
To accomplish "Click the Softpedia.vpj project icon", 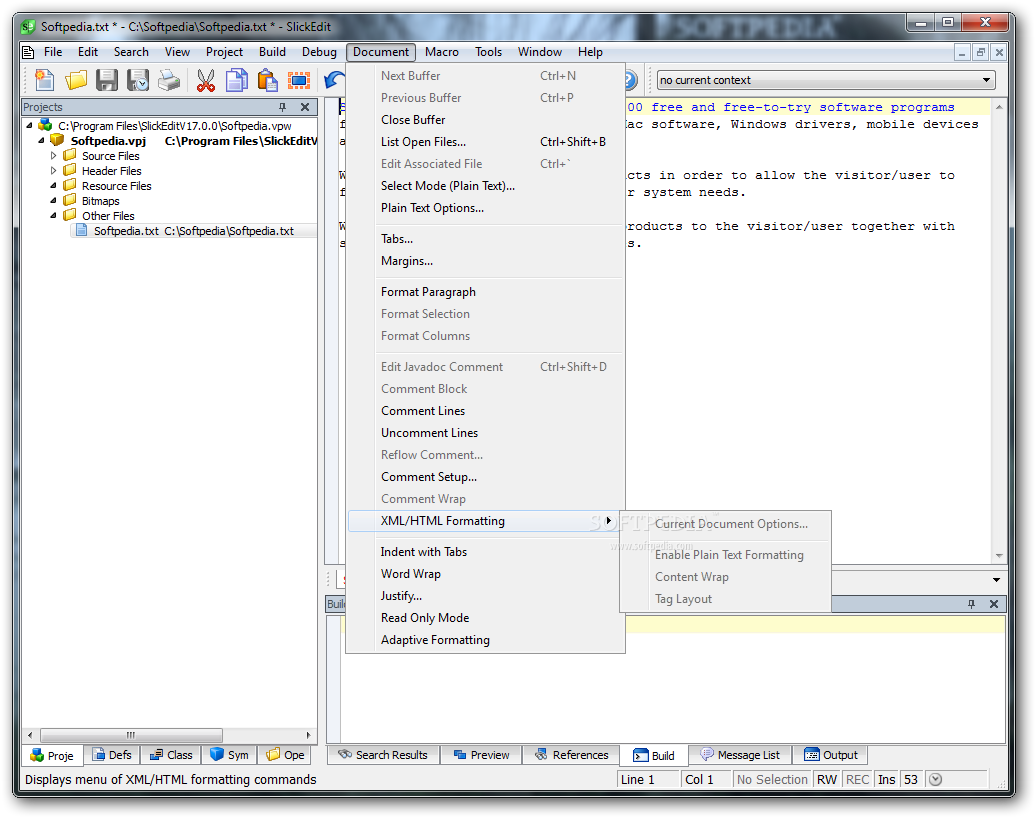I will coord(57,140).
